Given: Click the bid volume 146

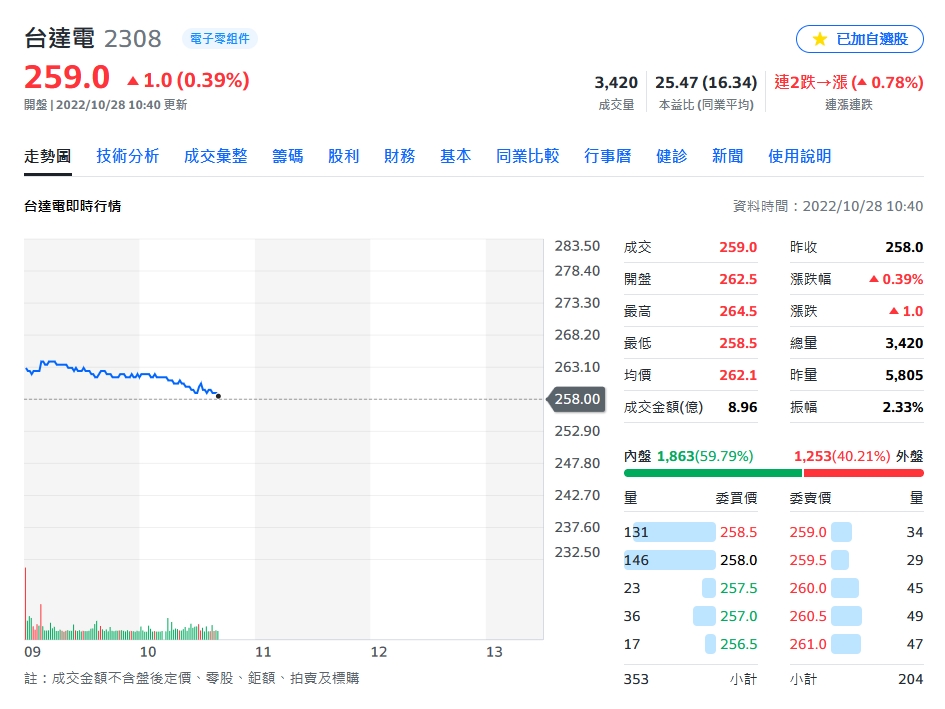Looking at the screenshot, I should 636,560.
